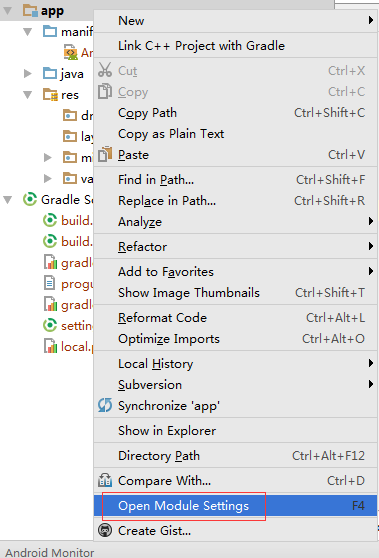Click the app module folder icon

click(x=30, y=11)
